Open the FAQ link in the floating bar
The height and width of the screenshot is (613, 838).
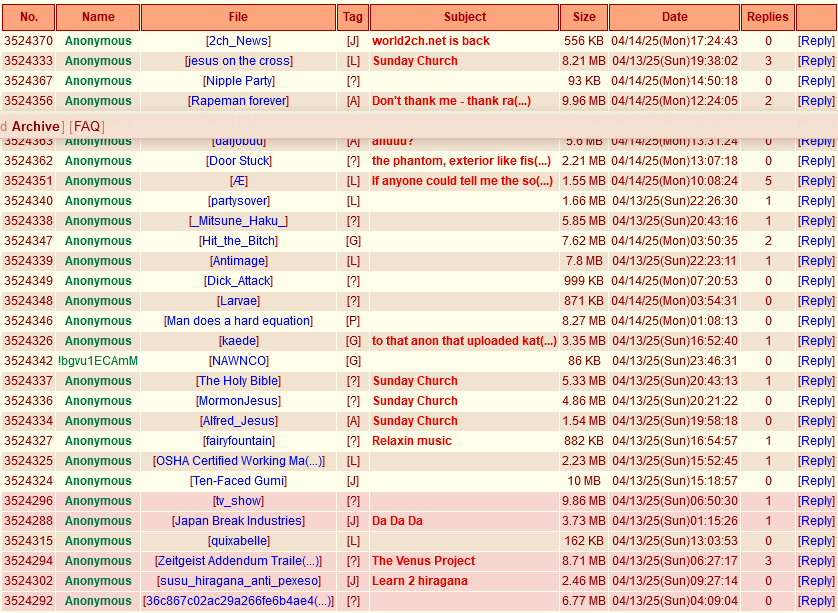tap(87, 127)
